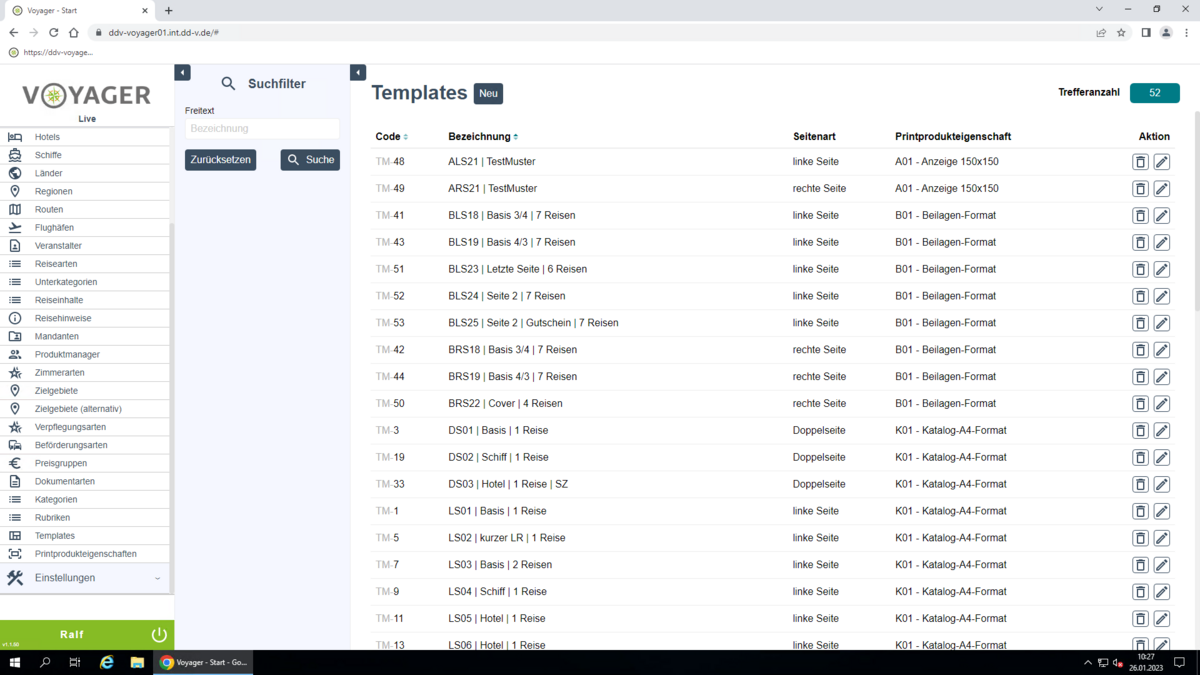Image resolution: width=1200 pixels, height=675 pixels.
Task: Edit template BLS18 Basis 3/4
Action: tap(1161, 216)
